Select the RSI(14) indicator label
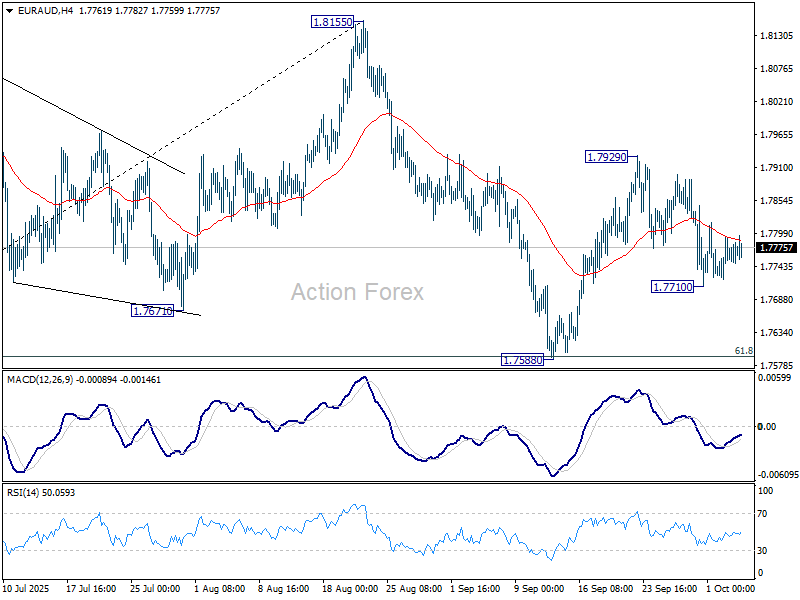Image resolution: width=800 pixels, height=600 pixels. [23, 492]
